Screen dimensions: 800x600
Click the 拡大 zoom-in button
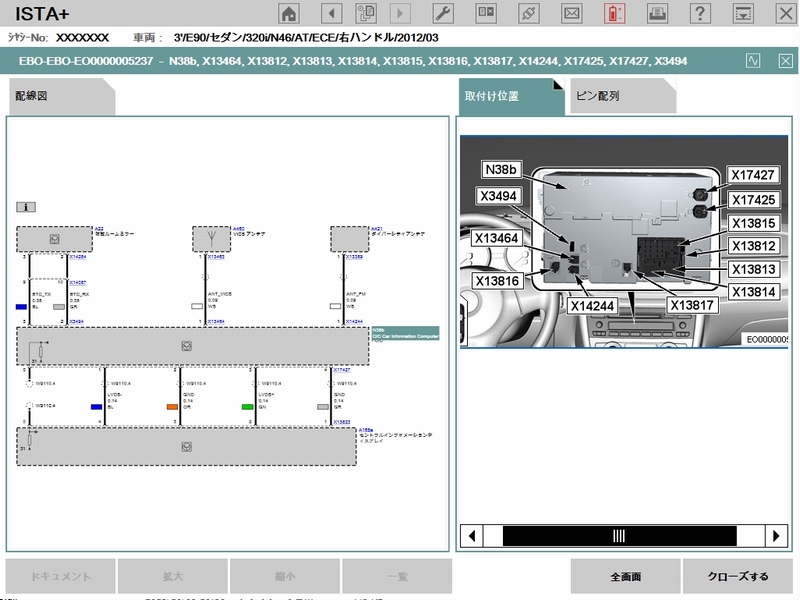pyautogui.click(x=173, y=577)
